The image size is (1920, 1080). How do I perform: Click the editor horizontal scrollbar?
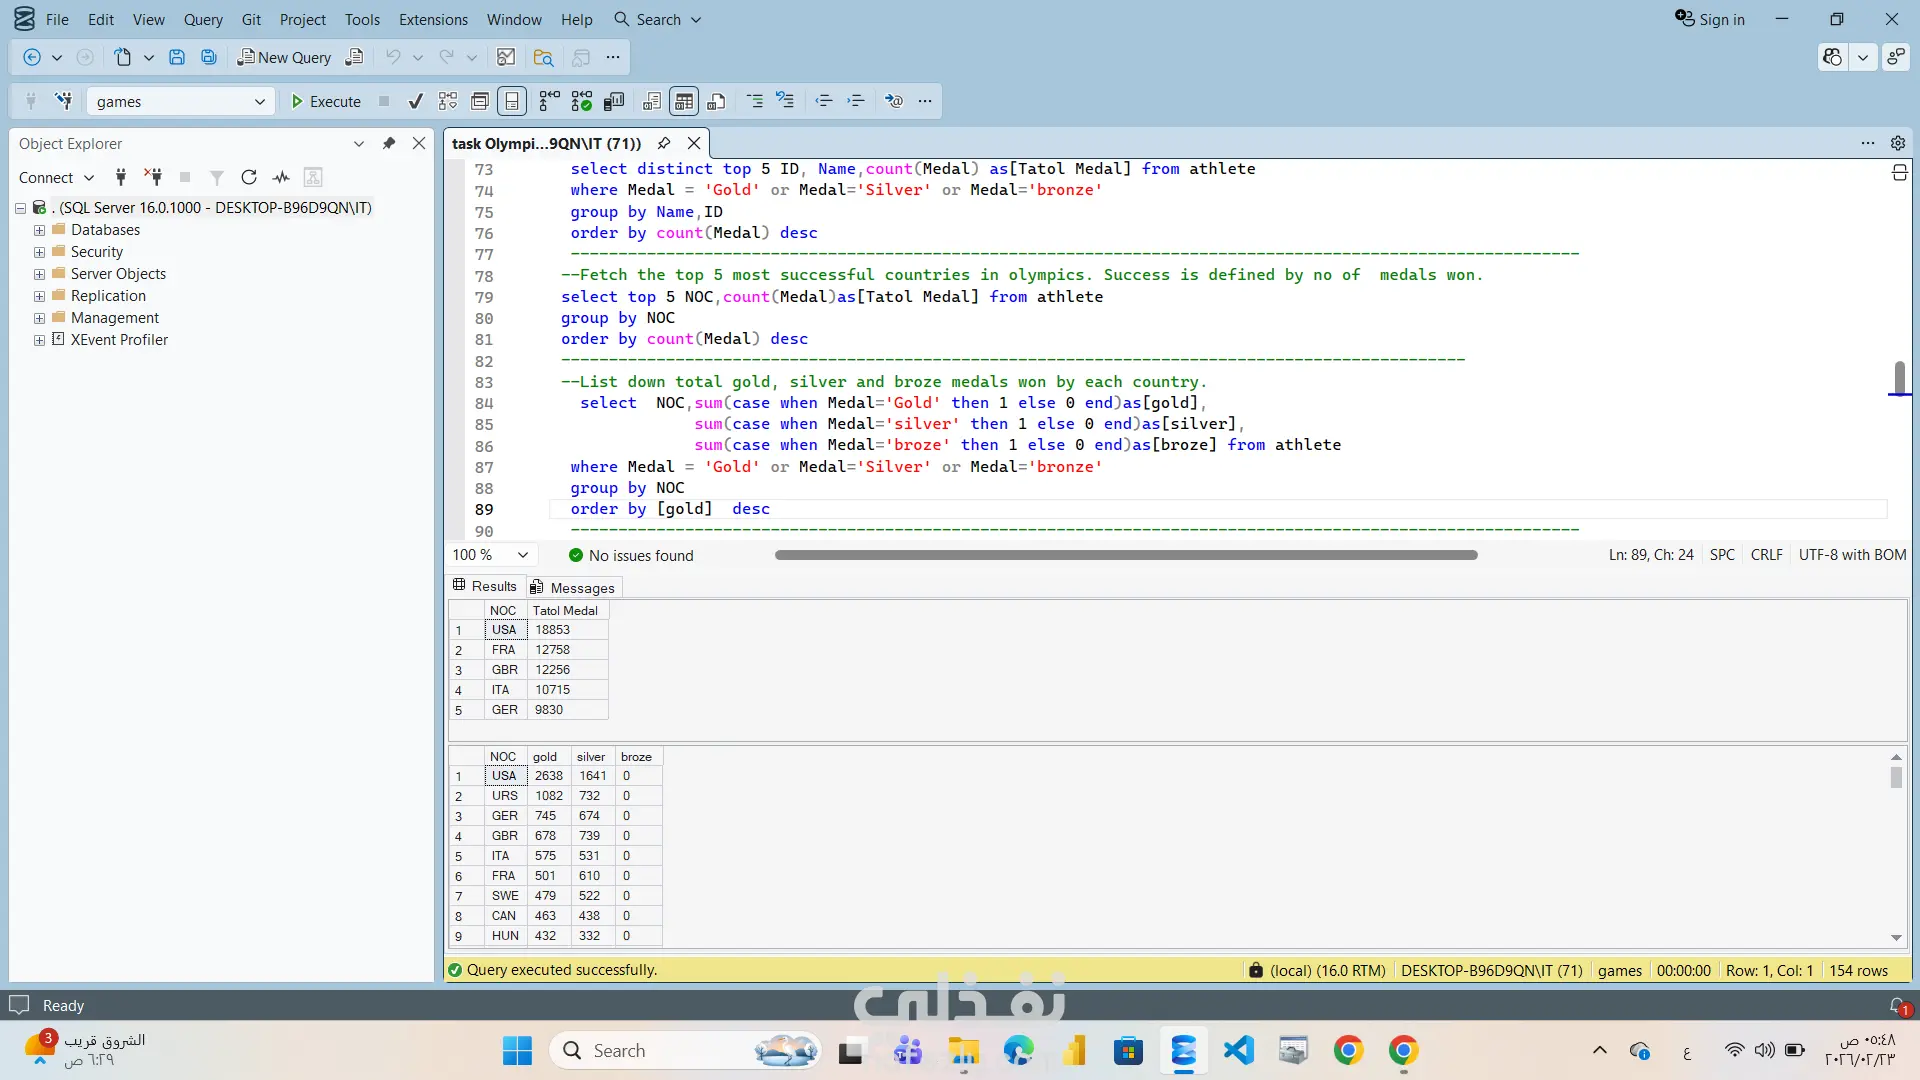click(1125, 555)
